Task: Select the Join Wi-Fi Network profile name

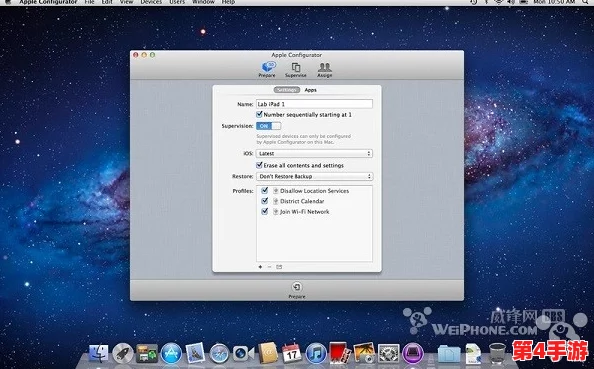Action: click(305, 212)
